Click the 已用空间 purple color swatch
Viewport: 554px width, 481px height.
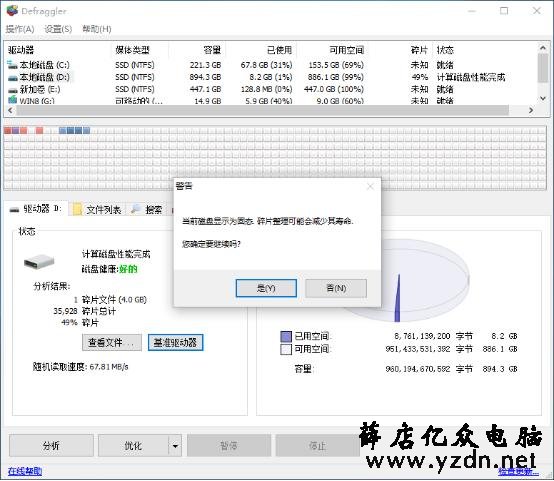pos(285,336)
